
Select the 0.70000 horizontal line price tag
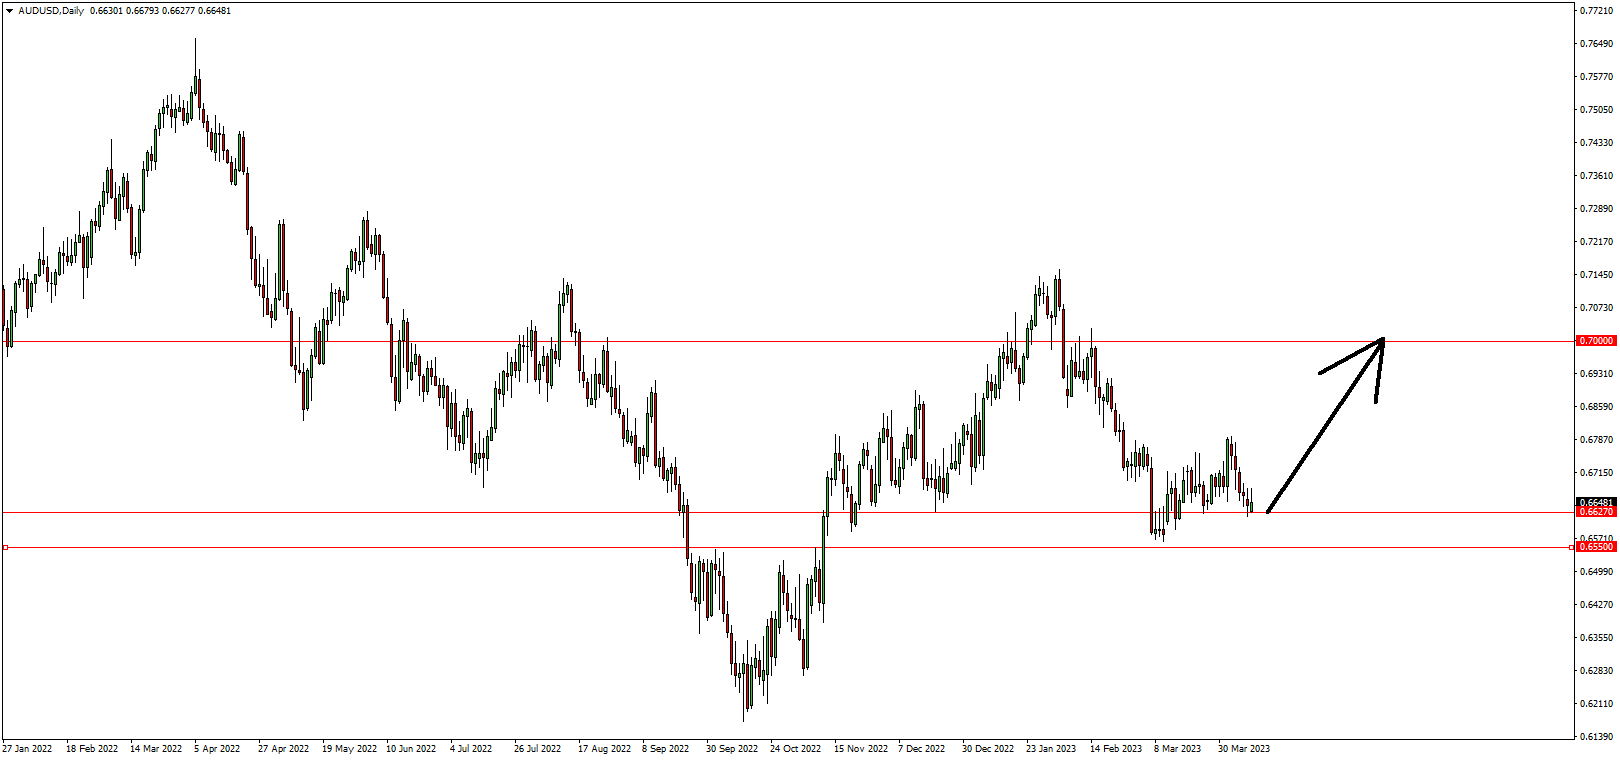coord(1596,341)
